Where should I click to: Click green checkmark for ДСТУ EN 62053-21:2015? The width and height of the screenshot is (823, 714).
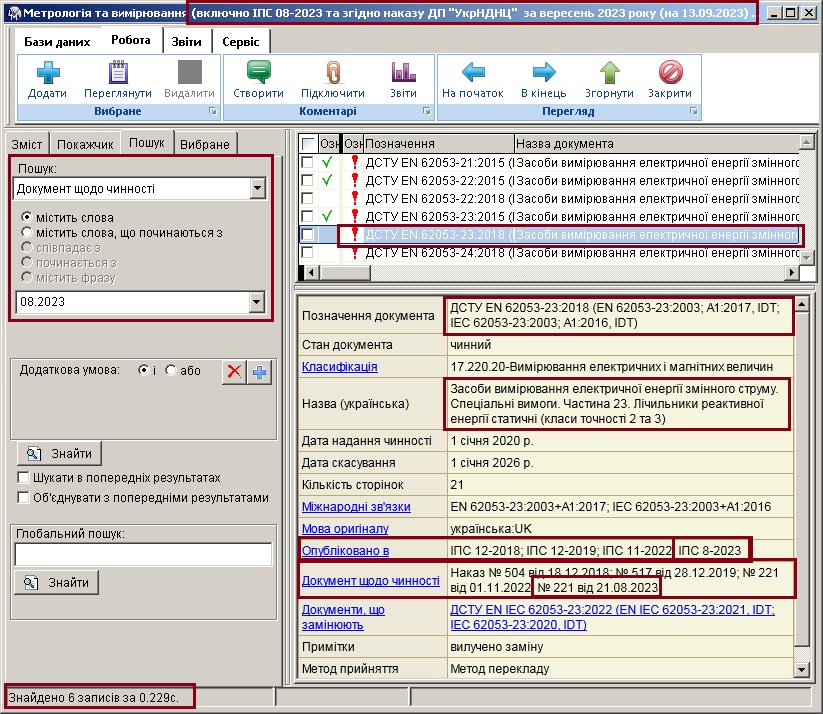(327, 162)
